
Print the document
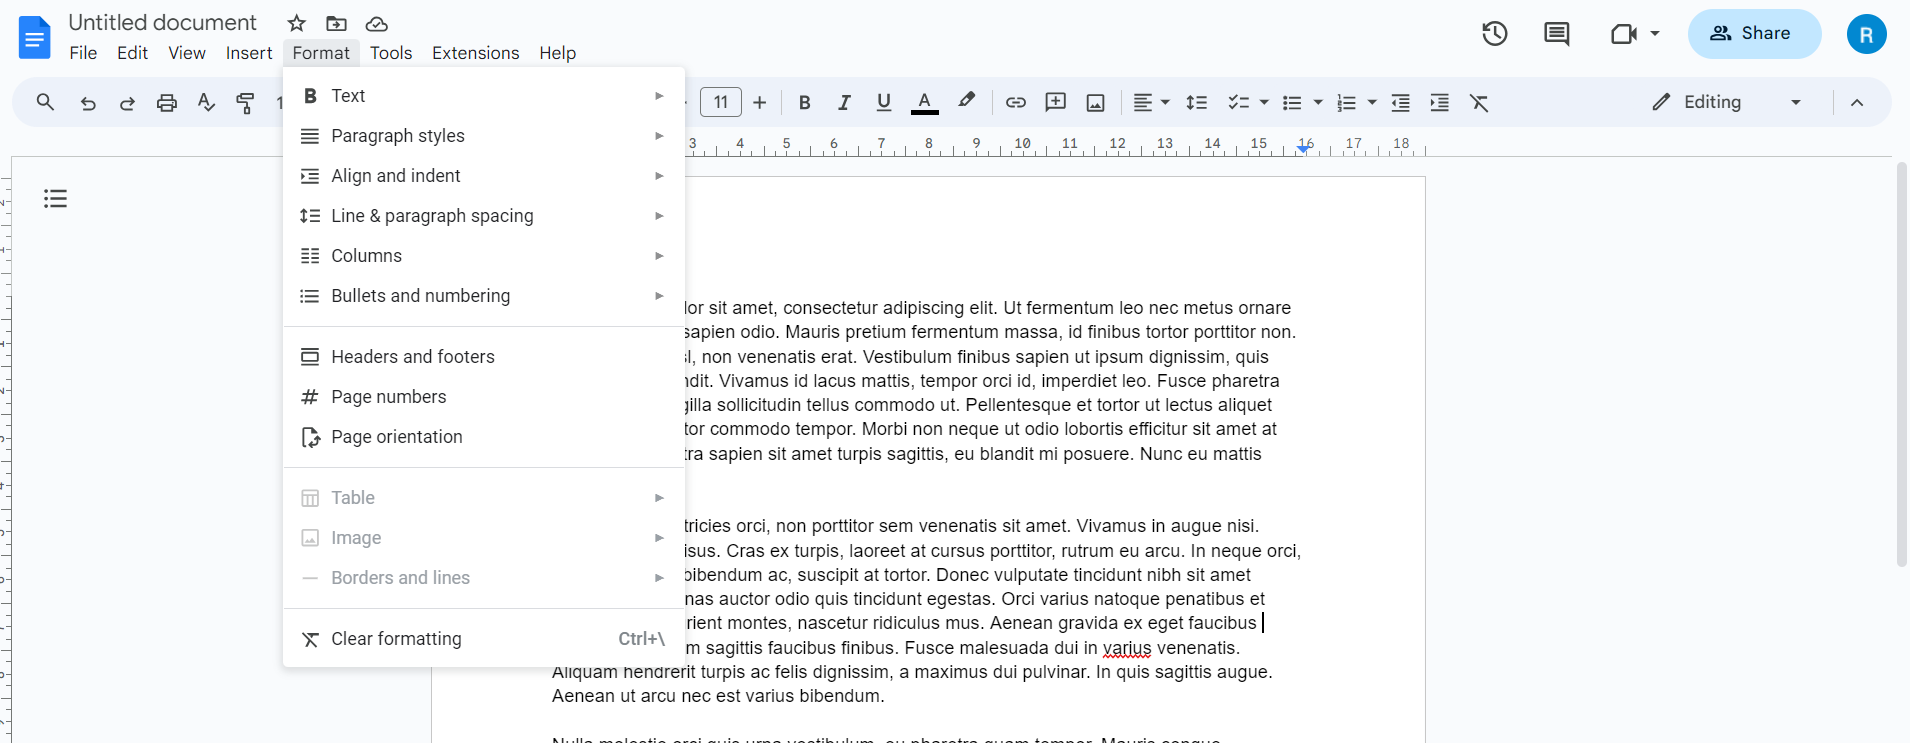[x=167, y=102]
